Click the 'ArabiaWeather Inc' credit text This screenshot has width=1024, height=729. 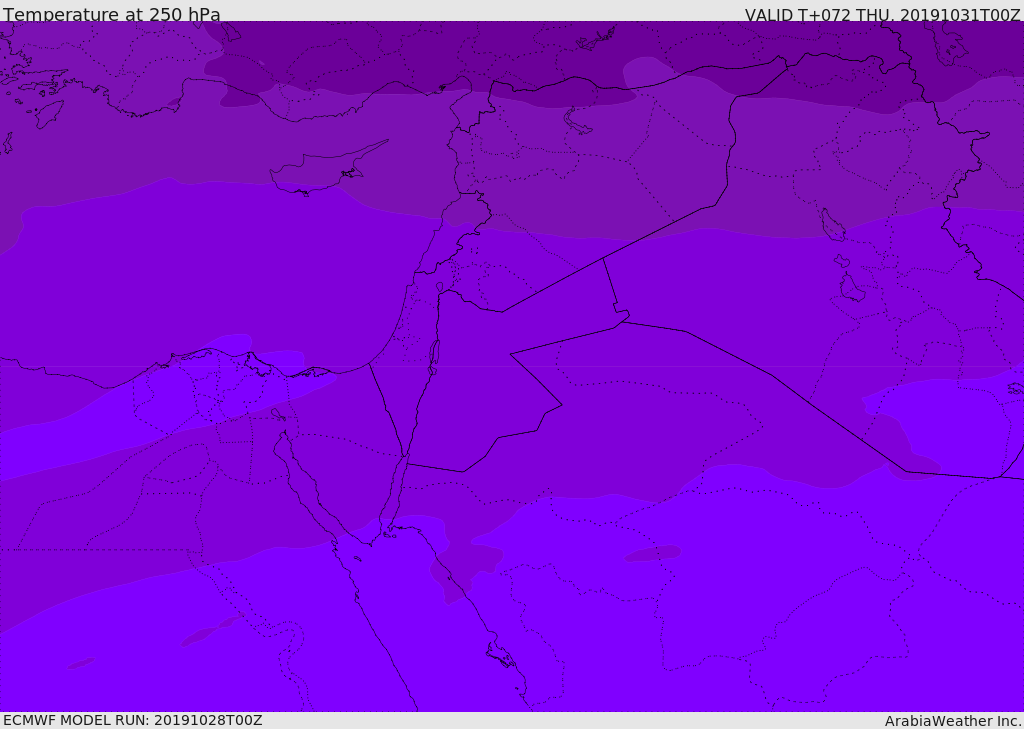pyautogui.click(x=953, y=721)
